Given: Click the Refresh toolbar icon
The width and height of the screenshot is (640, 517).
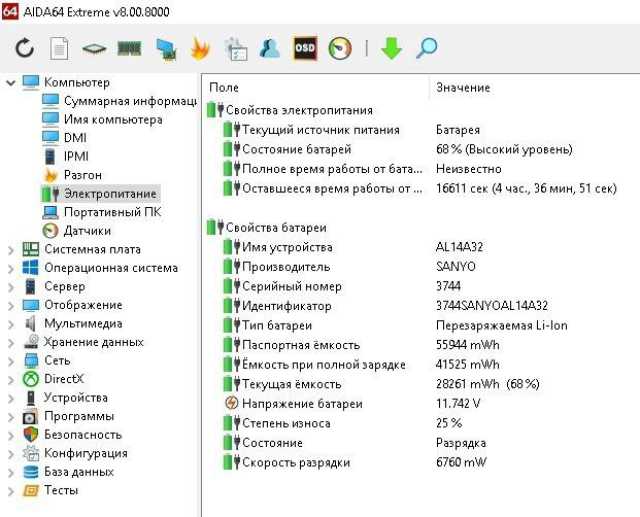Looking at the screenshot, I should 25,48.
